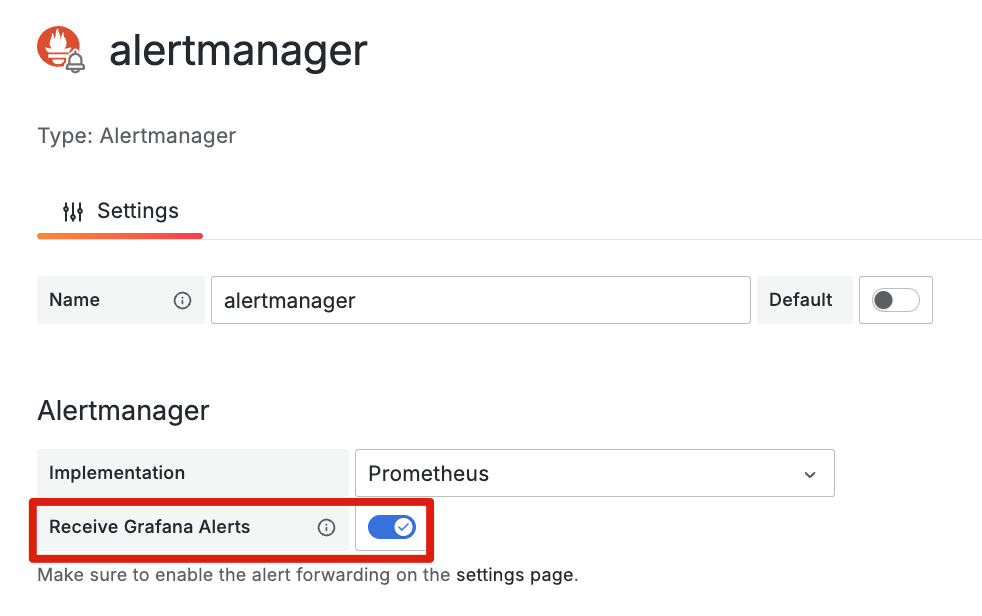Click the sliders icon beside Settings

click(x=73, y=212)
